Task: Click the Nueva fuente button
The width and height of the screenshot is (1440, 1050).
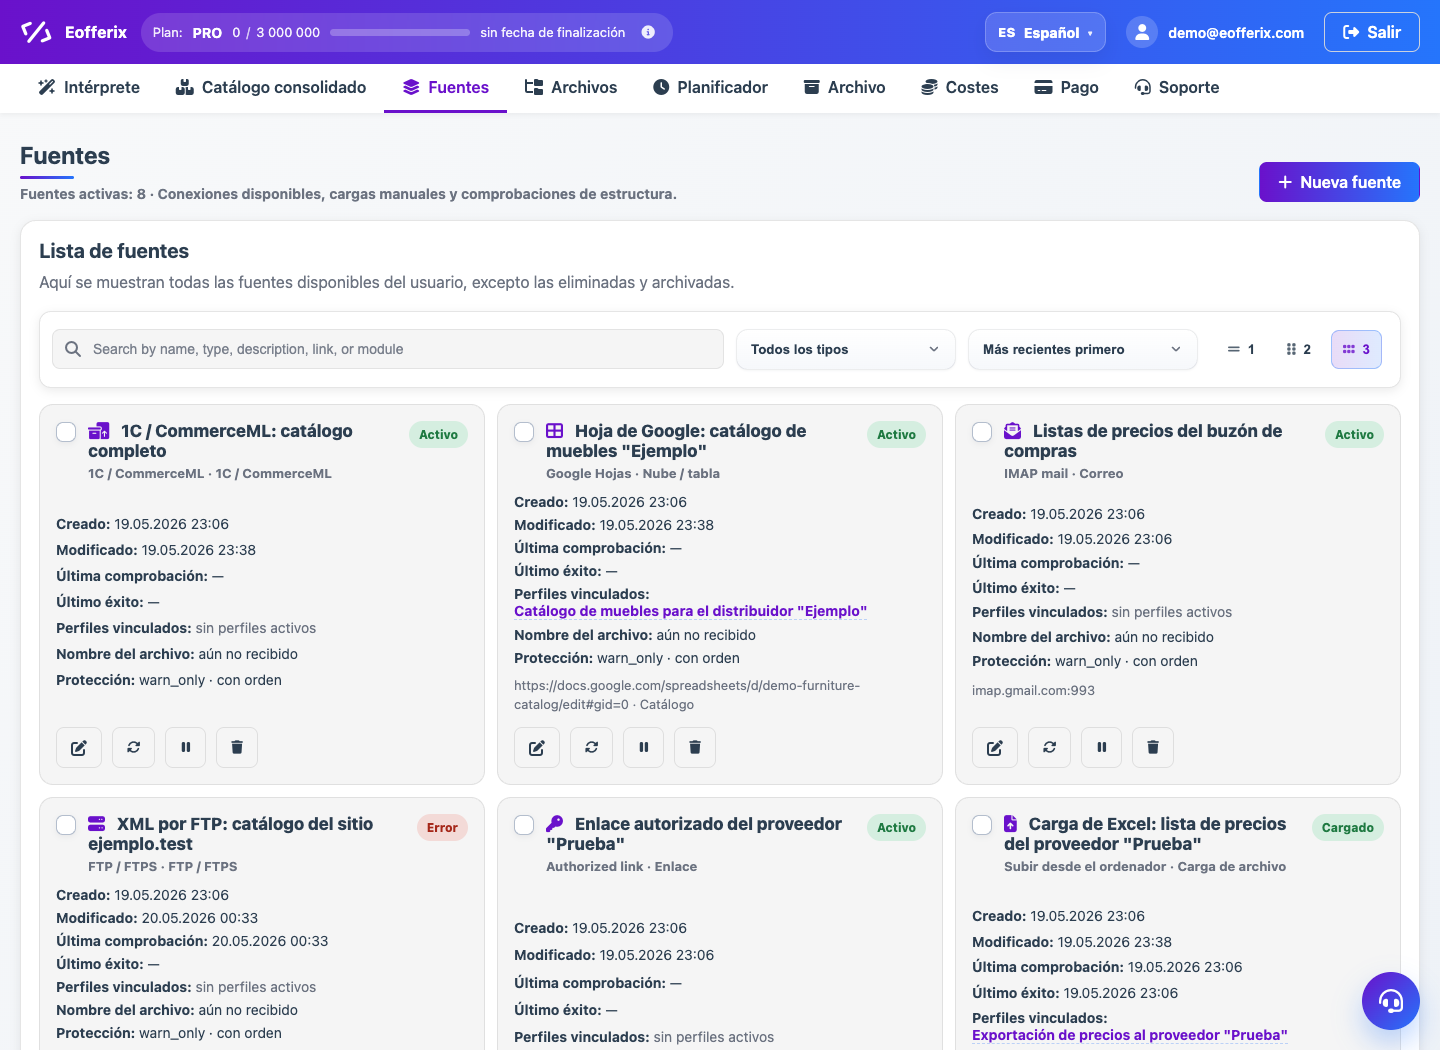Action: point(1339,182)
